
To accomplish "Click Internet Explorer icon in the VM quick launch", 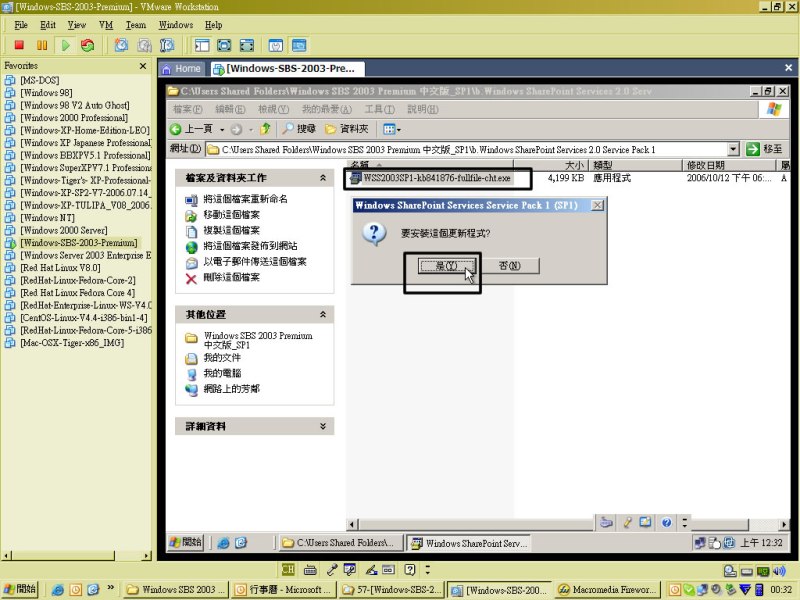I will (x=223, y=543).
